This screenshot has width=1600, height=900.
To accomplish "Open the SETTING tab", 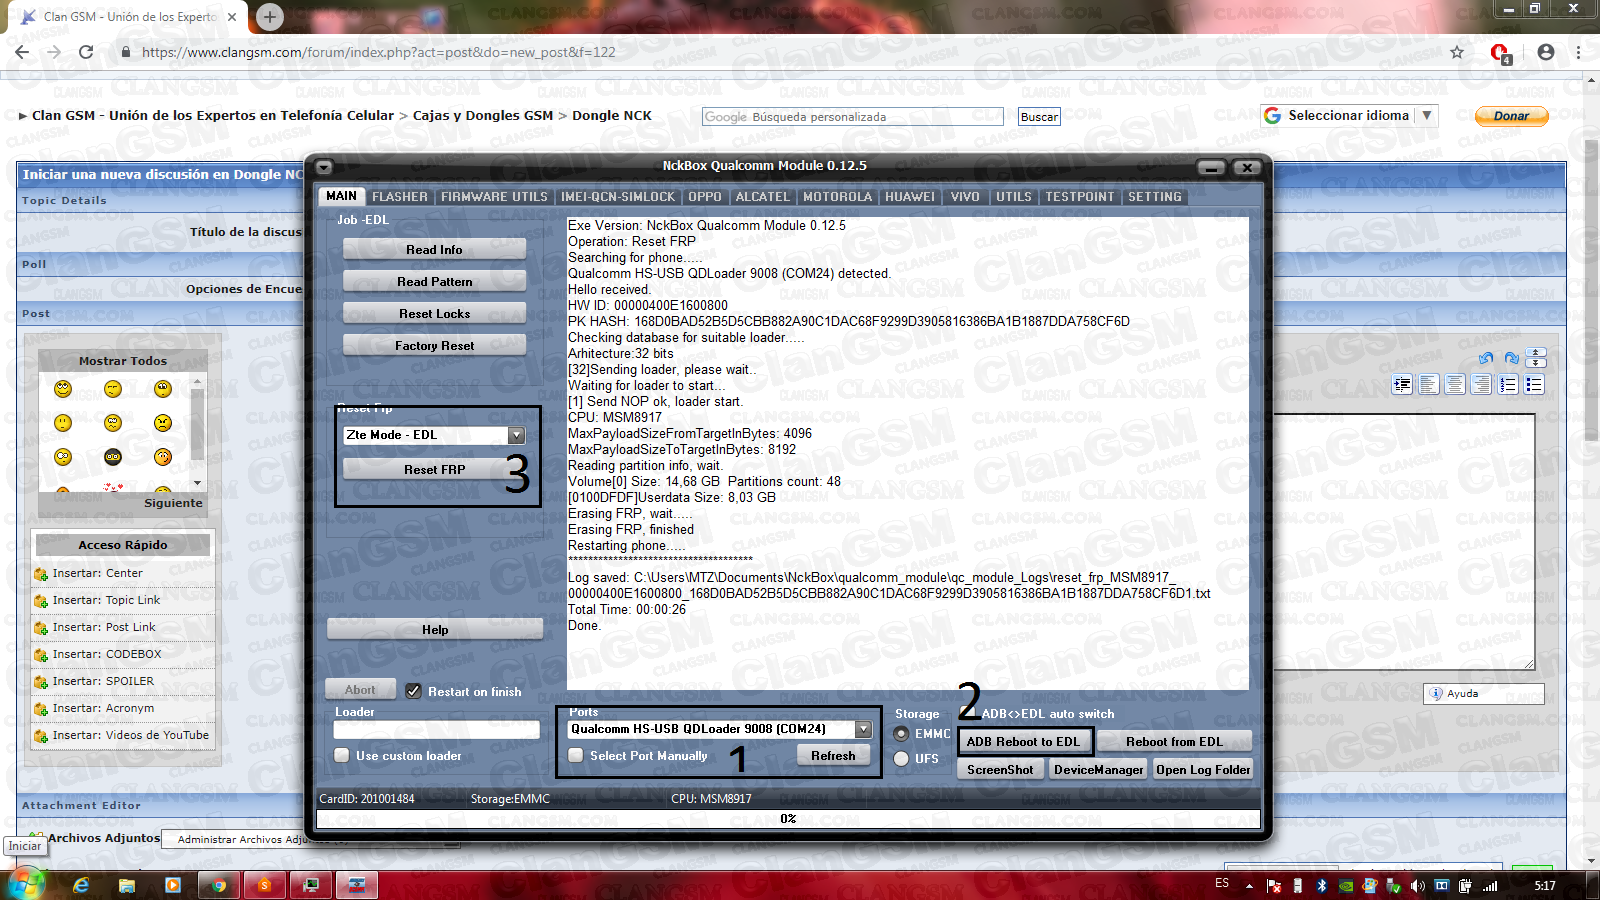I will coord(1155,197).
